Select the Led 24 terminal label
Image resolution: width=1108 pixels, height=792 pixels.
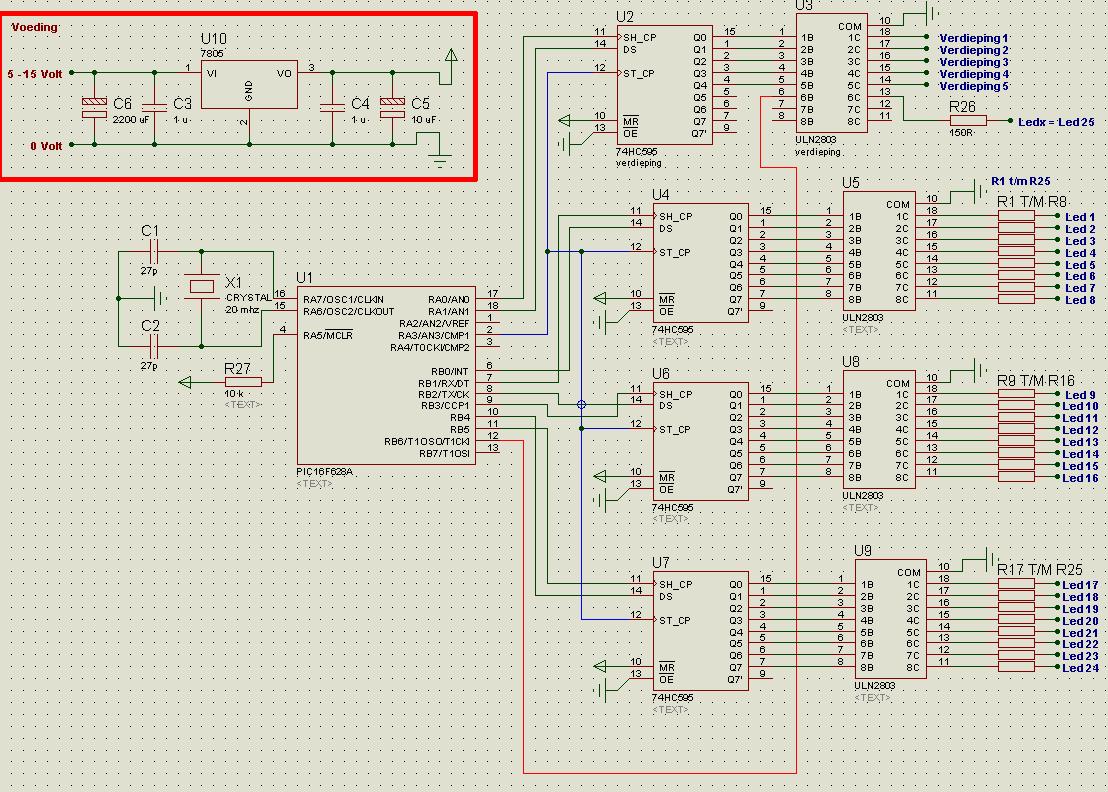[1079, 668]
